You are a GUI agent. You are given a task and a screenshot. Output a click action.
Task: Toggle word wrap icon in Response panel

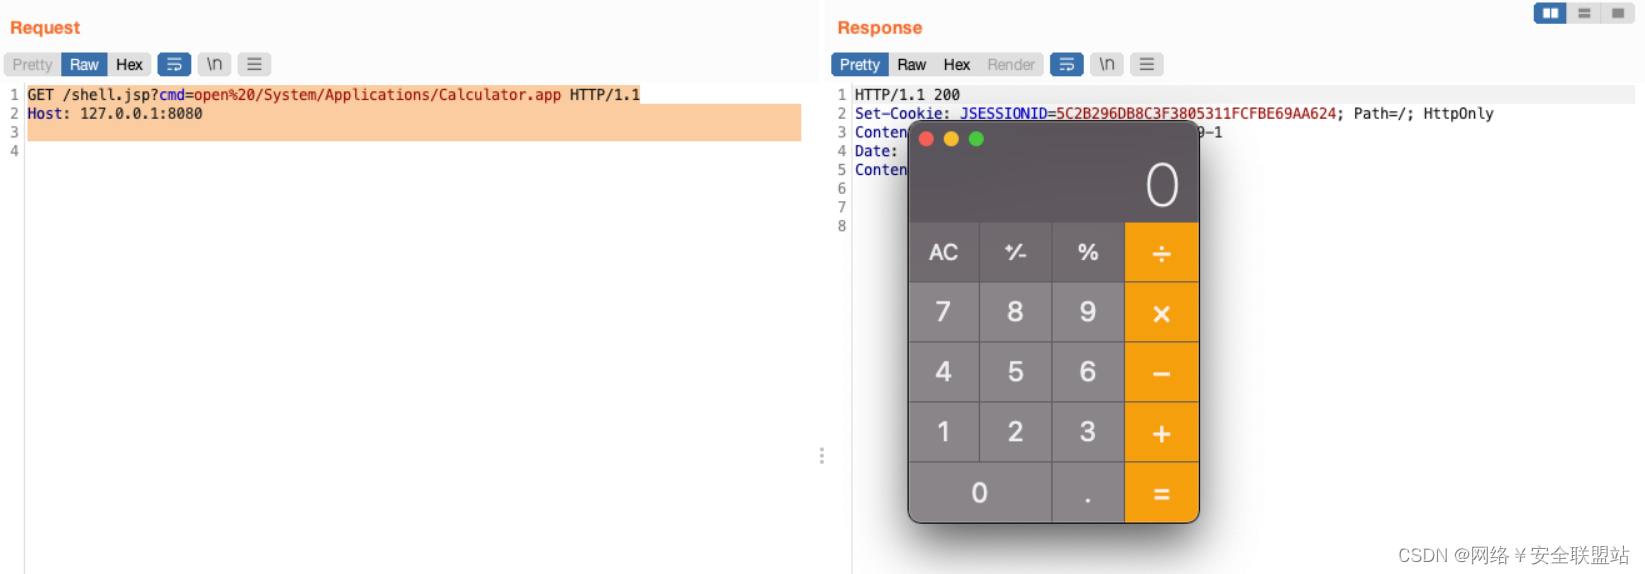pos(1066,65)
